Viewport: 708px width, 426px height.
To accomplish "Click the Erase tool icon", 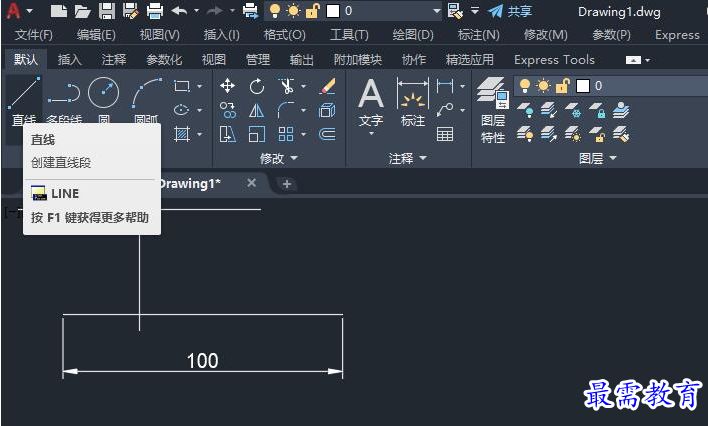I will pyautogui.click(x=327, y=86).
